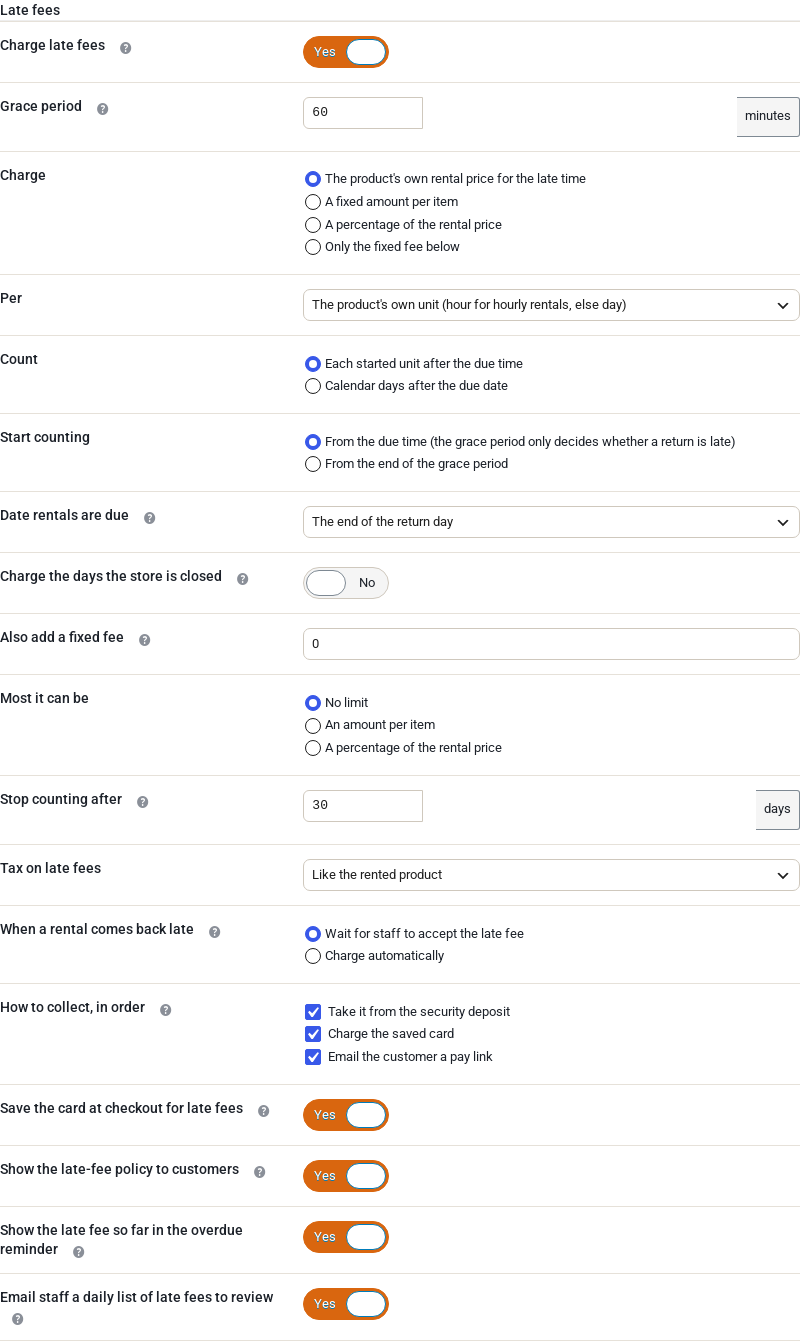Open help icon beside Also add a fixed fee
The image size is (800, 1341).
tap(144, 639)
